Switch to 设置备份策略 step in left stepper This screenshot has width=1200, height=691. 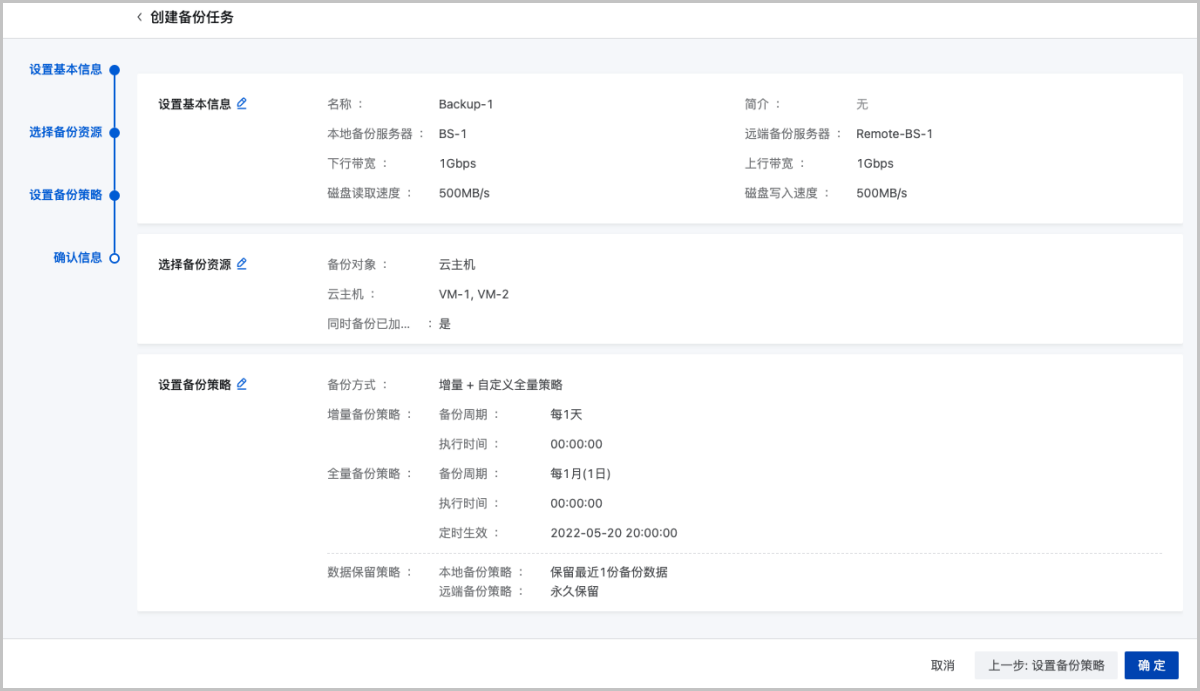coord(65,195)
